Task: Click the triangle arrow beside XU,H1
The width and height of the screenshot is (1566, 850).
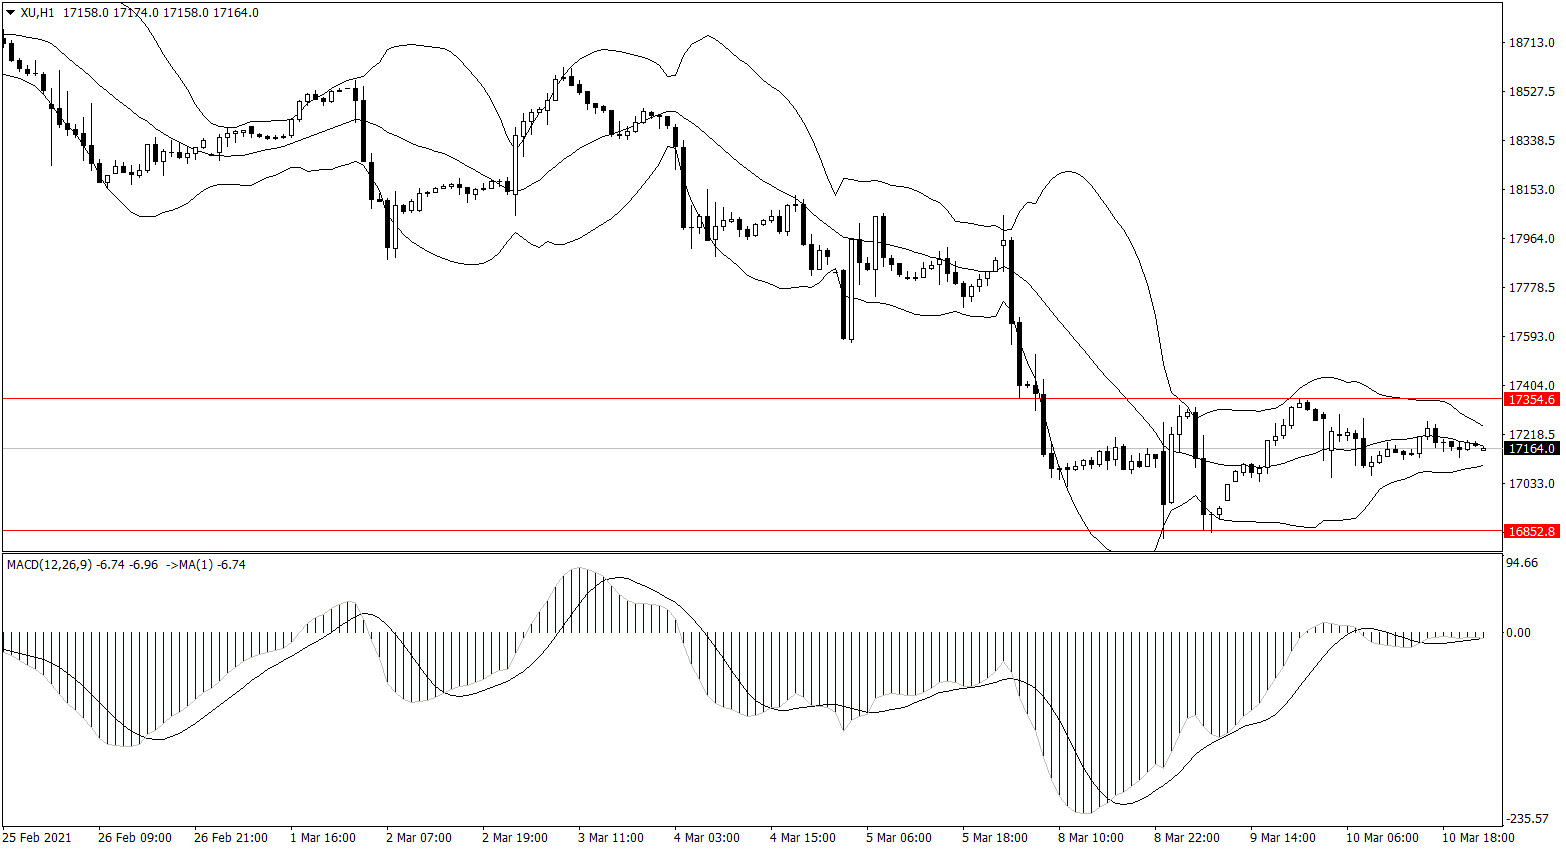Action: (x=10, y=13)
